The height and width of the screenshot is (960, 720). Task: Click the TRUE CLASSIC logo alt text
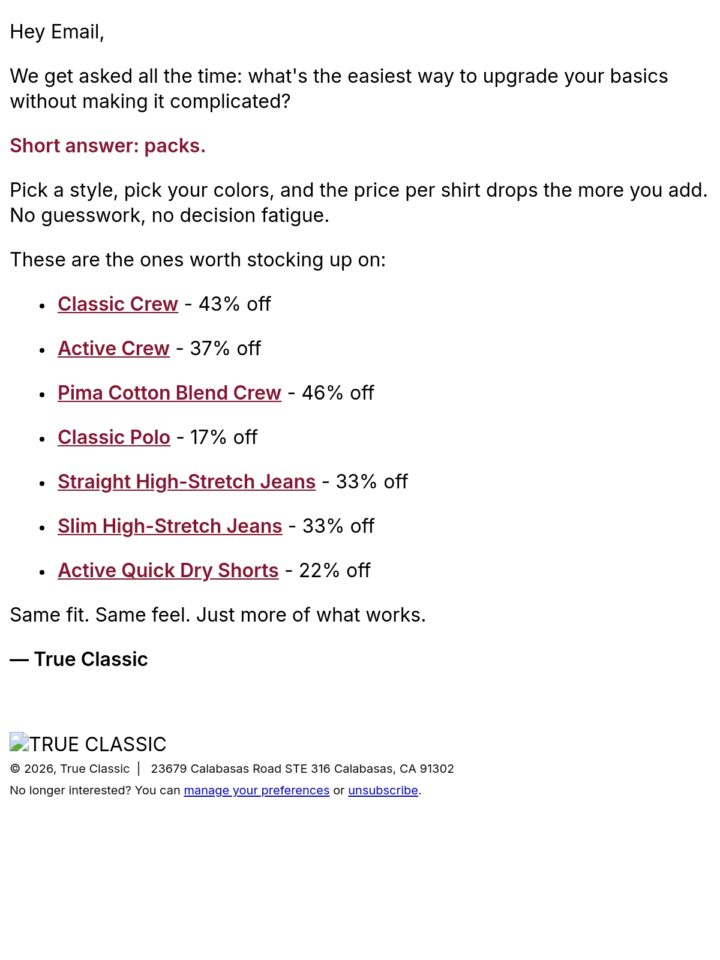98,744
